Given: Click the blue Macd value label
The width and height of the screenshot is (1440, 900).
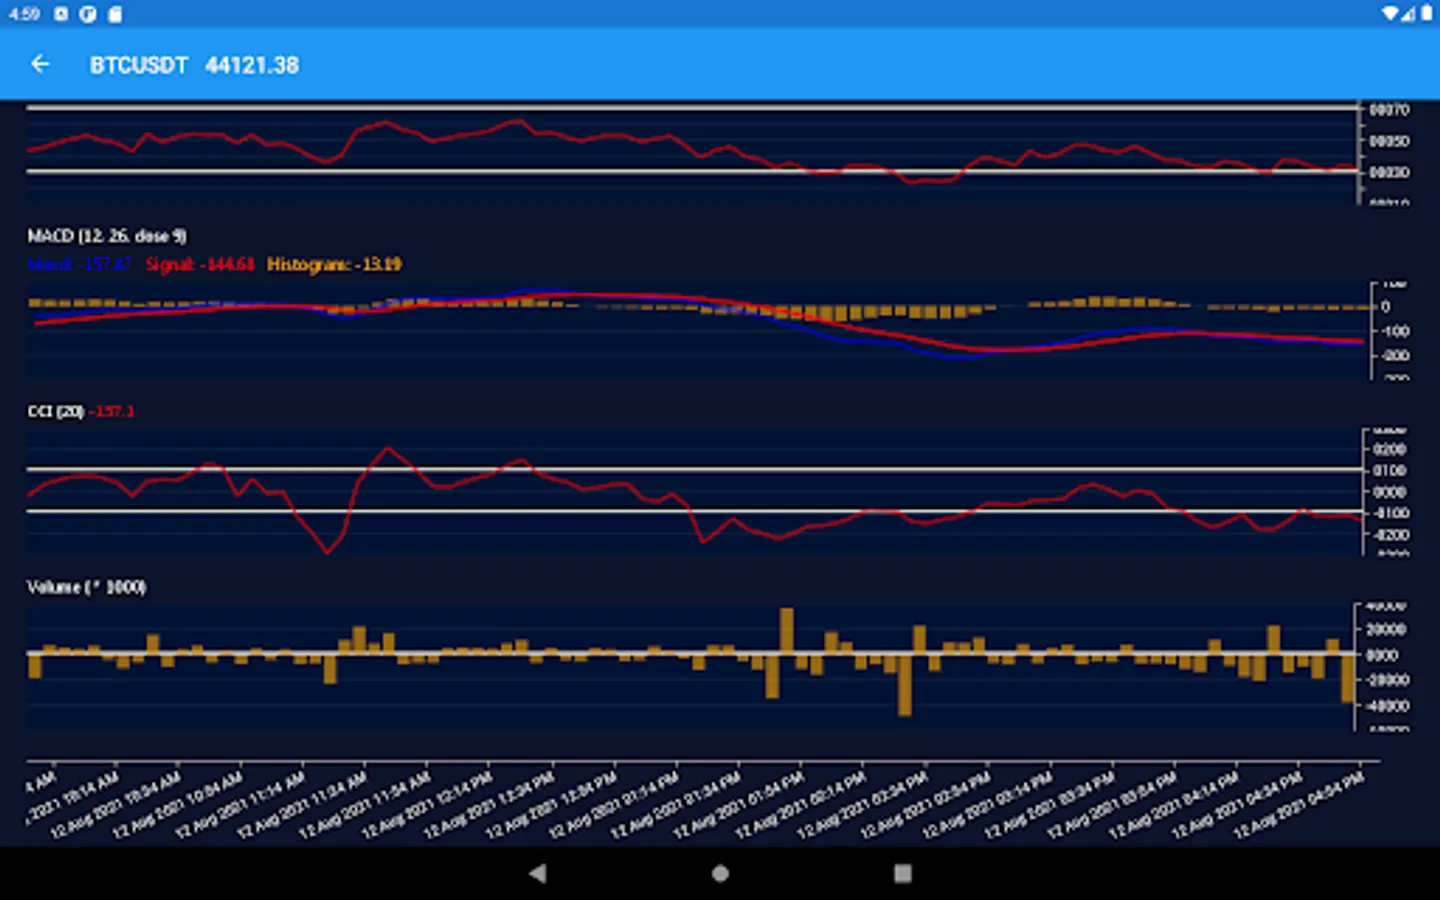Looking at the screenshot, I should pyautogui.click(x=79, y=264).
